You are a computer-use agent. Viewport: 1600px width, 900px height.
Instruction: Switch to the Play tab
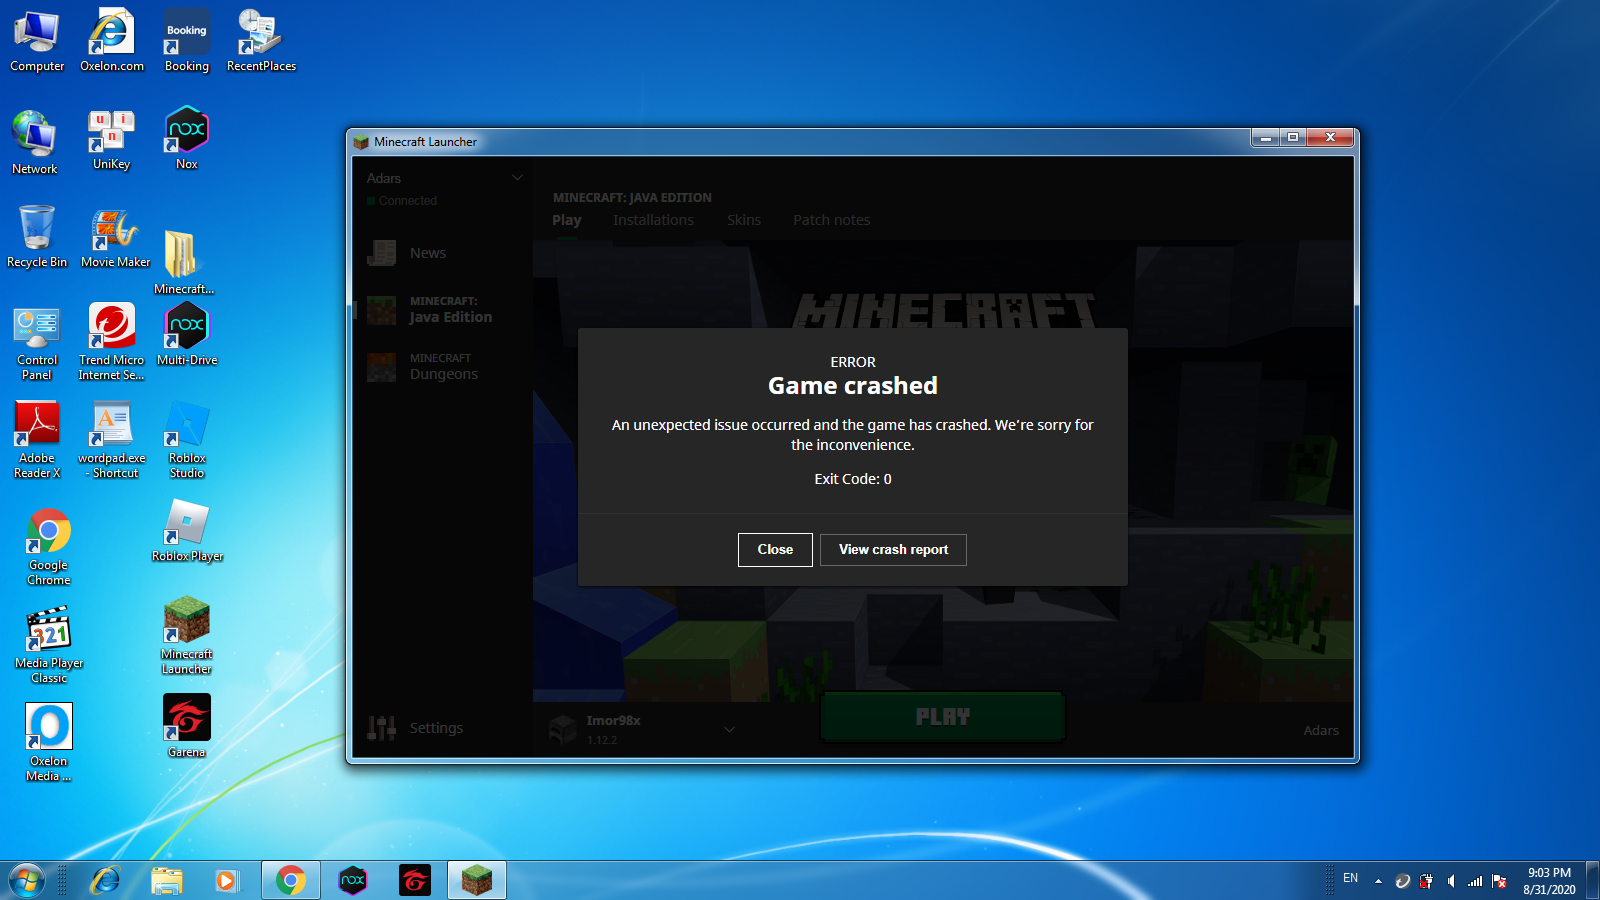566,220
